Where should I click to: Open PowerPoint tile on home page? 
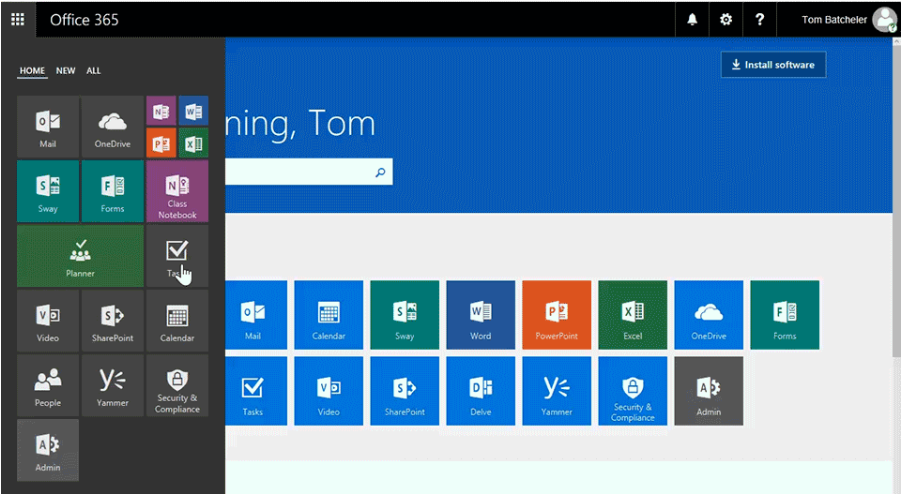point(557,315)
